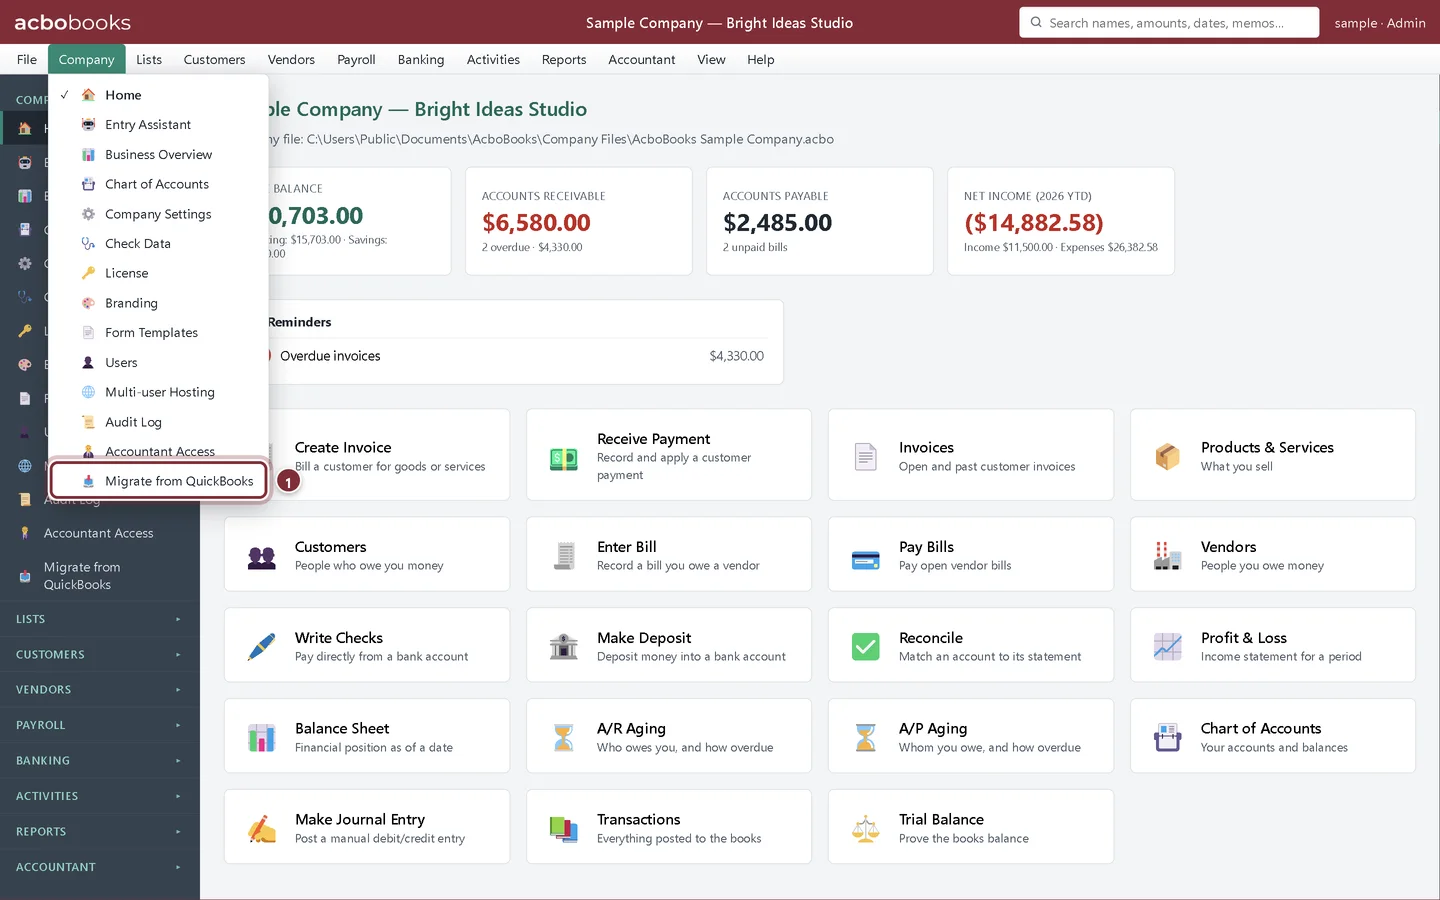Expand the CUSTOMERS sidebar section
1440x900 pixels.
[100, 655]
